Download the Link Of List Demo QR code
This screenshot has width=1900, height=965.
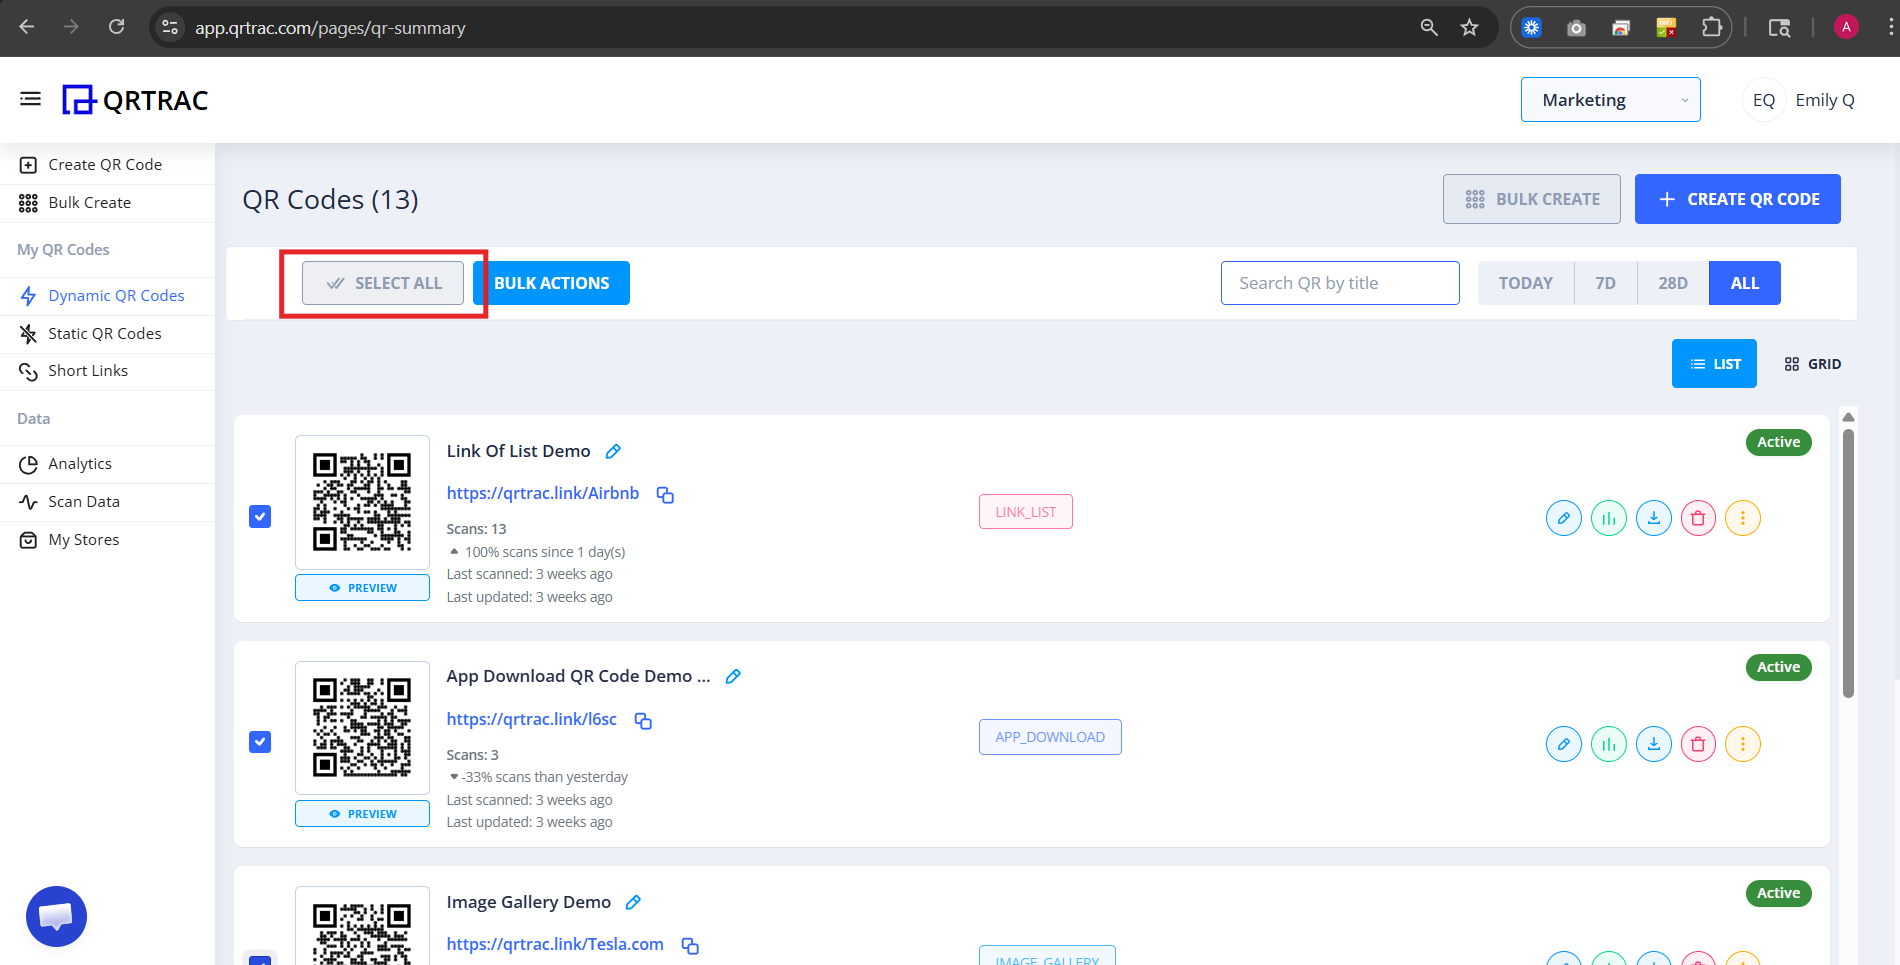tap(1653, 518)
